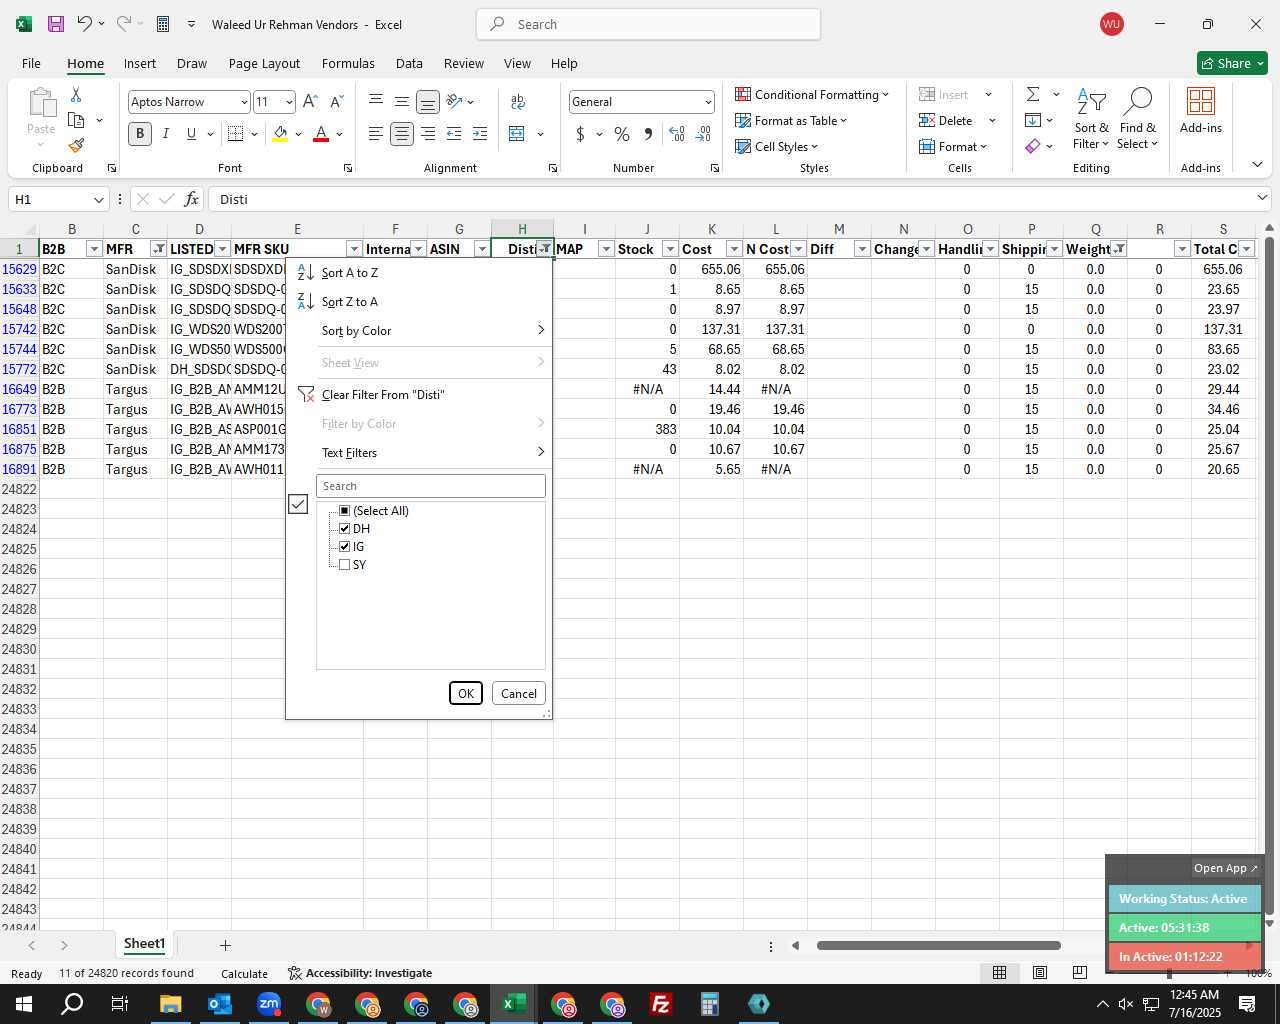Click the Add-ins icon

pyautogui.click(x=1200, y=110)
